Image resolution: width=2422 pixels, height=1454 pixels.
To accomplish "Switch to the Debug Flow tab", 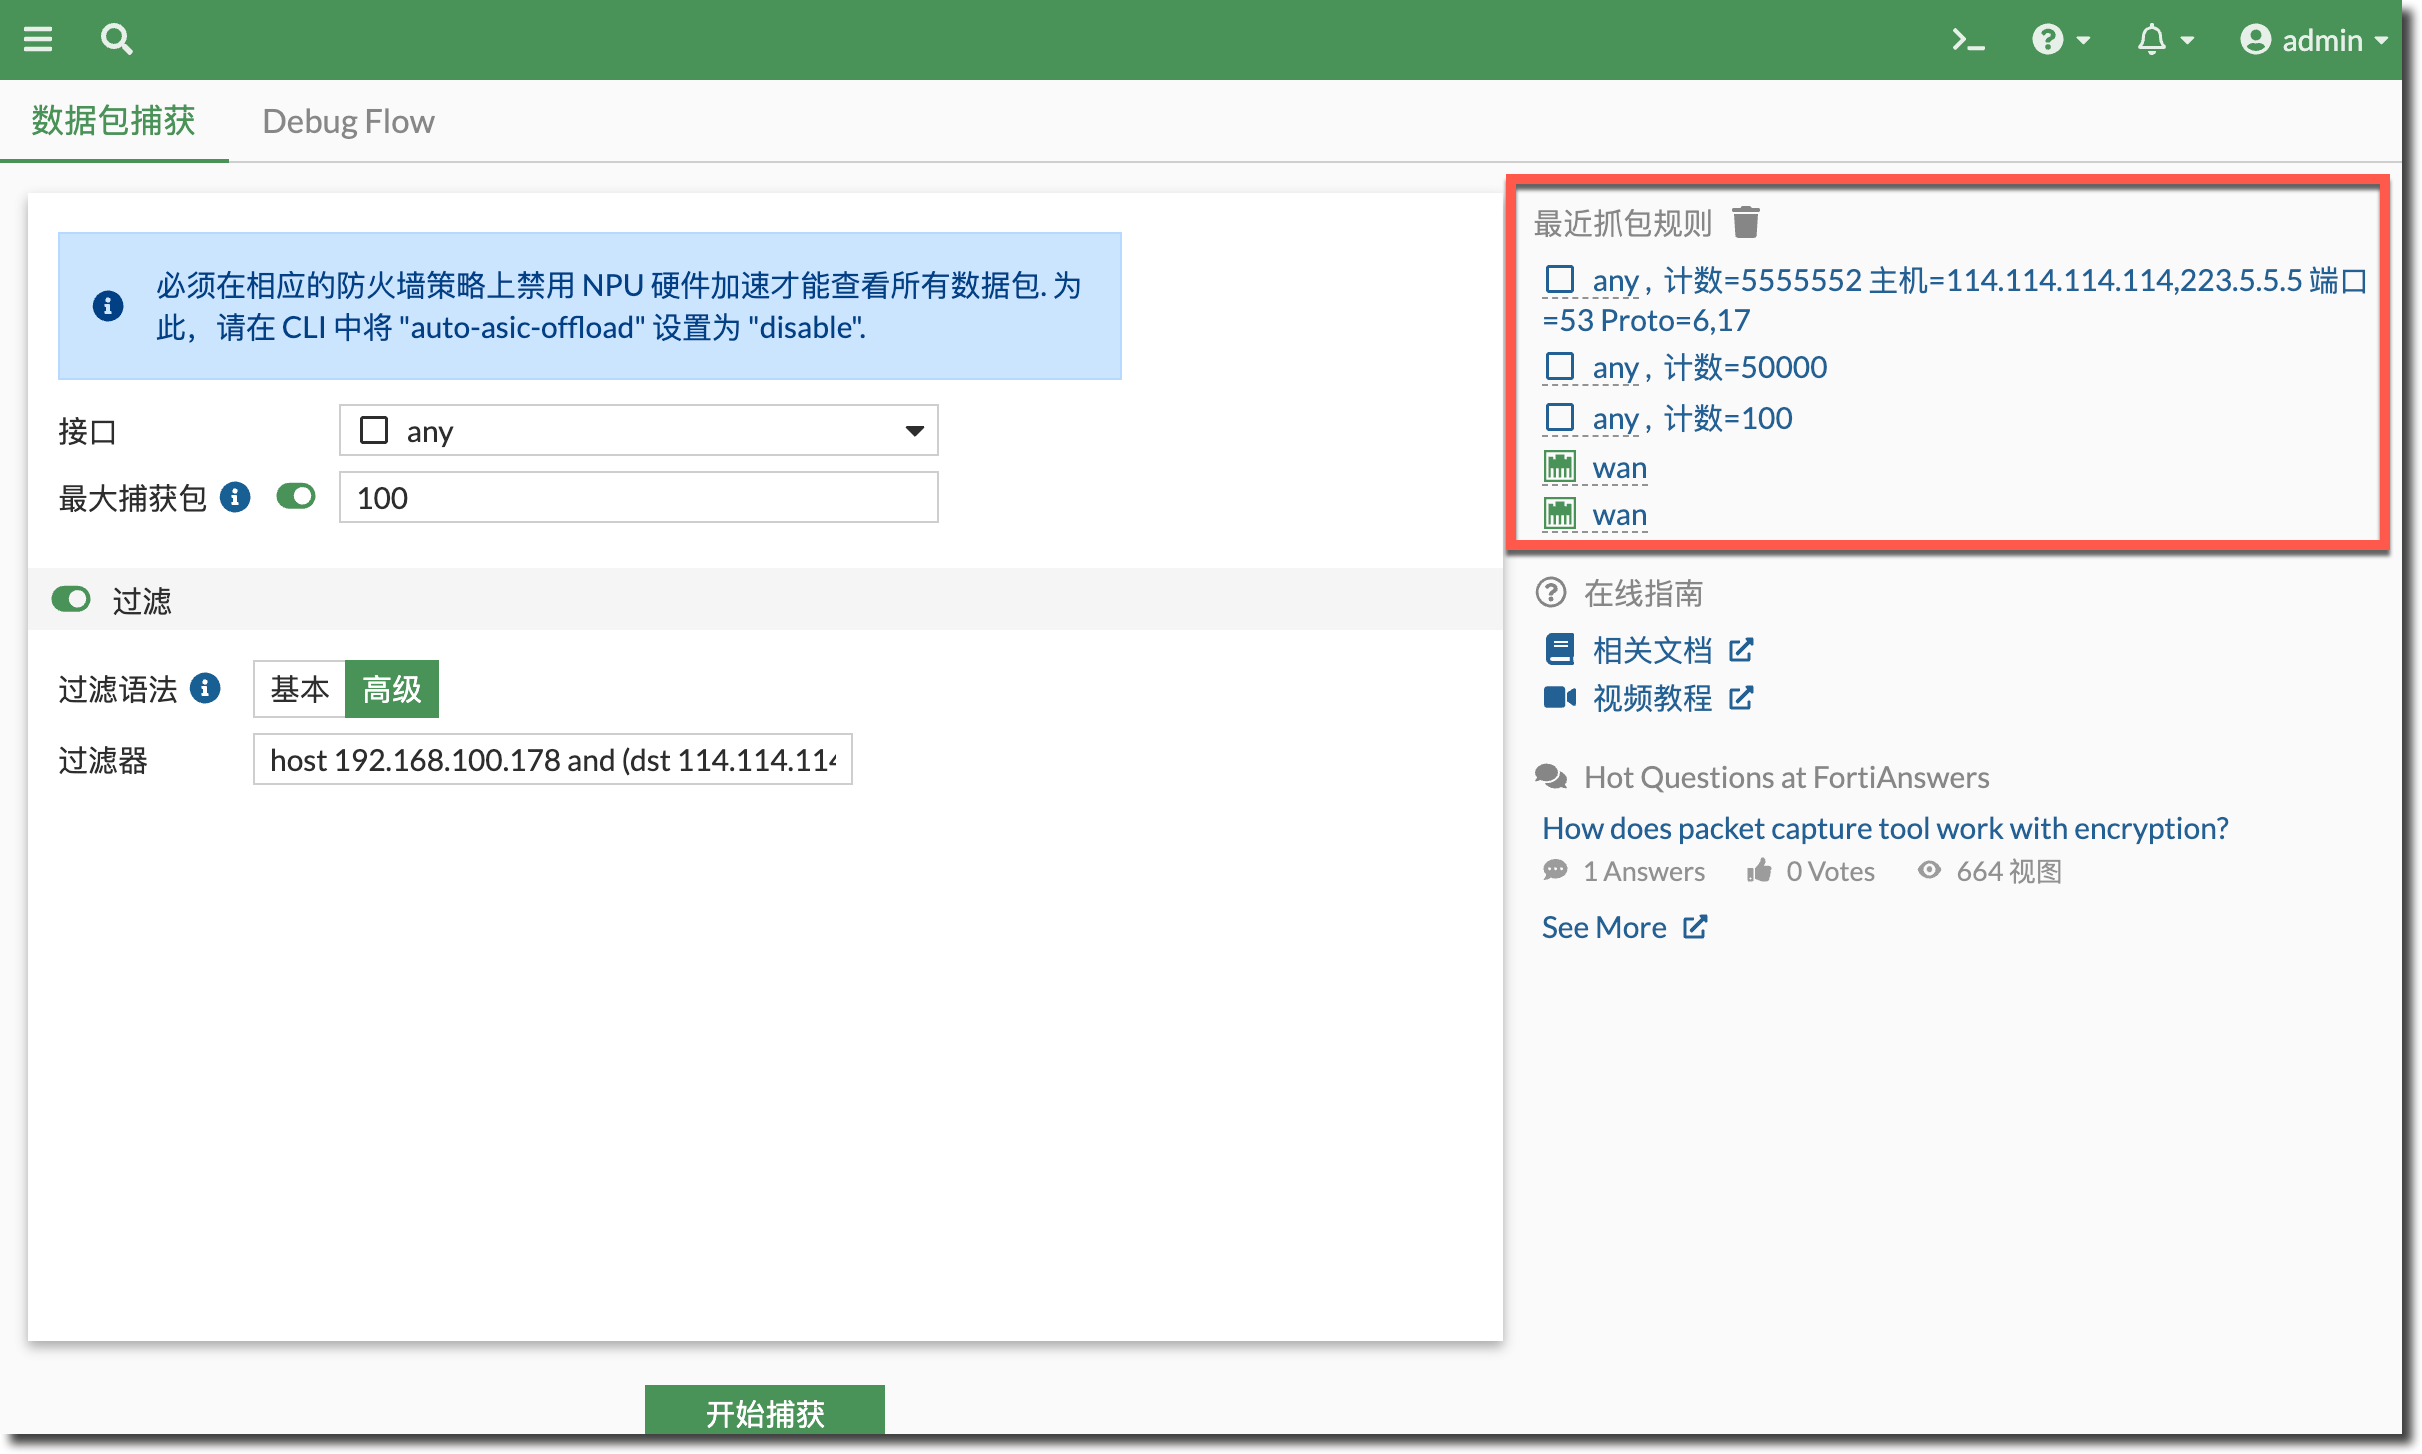I will pyautogui.click(x=348, y=121).
